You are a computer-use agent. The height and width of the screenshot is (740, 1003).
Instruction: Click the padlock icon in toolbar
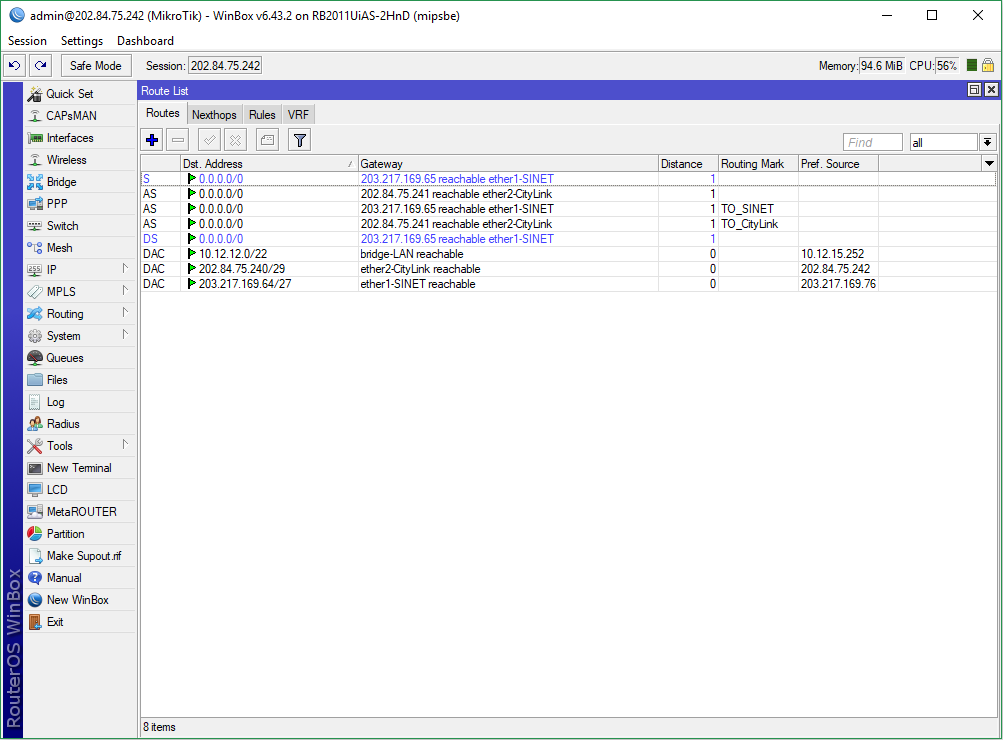pos(988,65)
